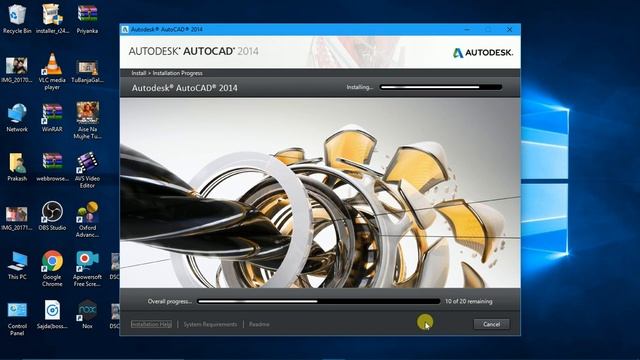This screenshot has width=640, height=360.
Task: Select the IMG_20171 image file icon
Action: (17, 218)
